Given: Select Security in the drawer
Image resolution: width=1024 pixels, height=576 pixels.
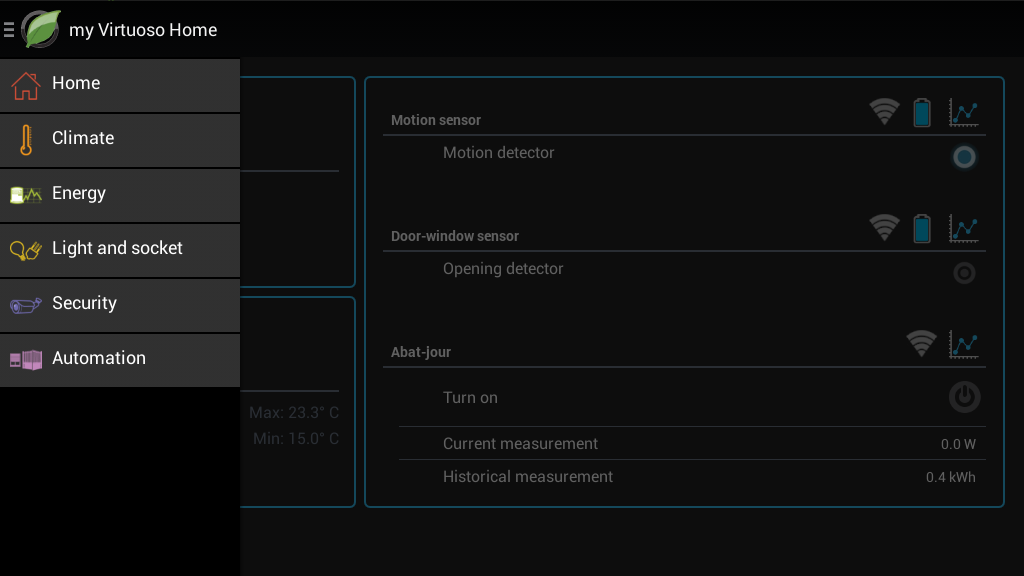Looking at the screenshot, I should tap(120, 305).
